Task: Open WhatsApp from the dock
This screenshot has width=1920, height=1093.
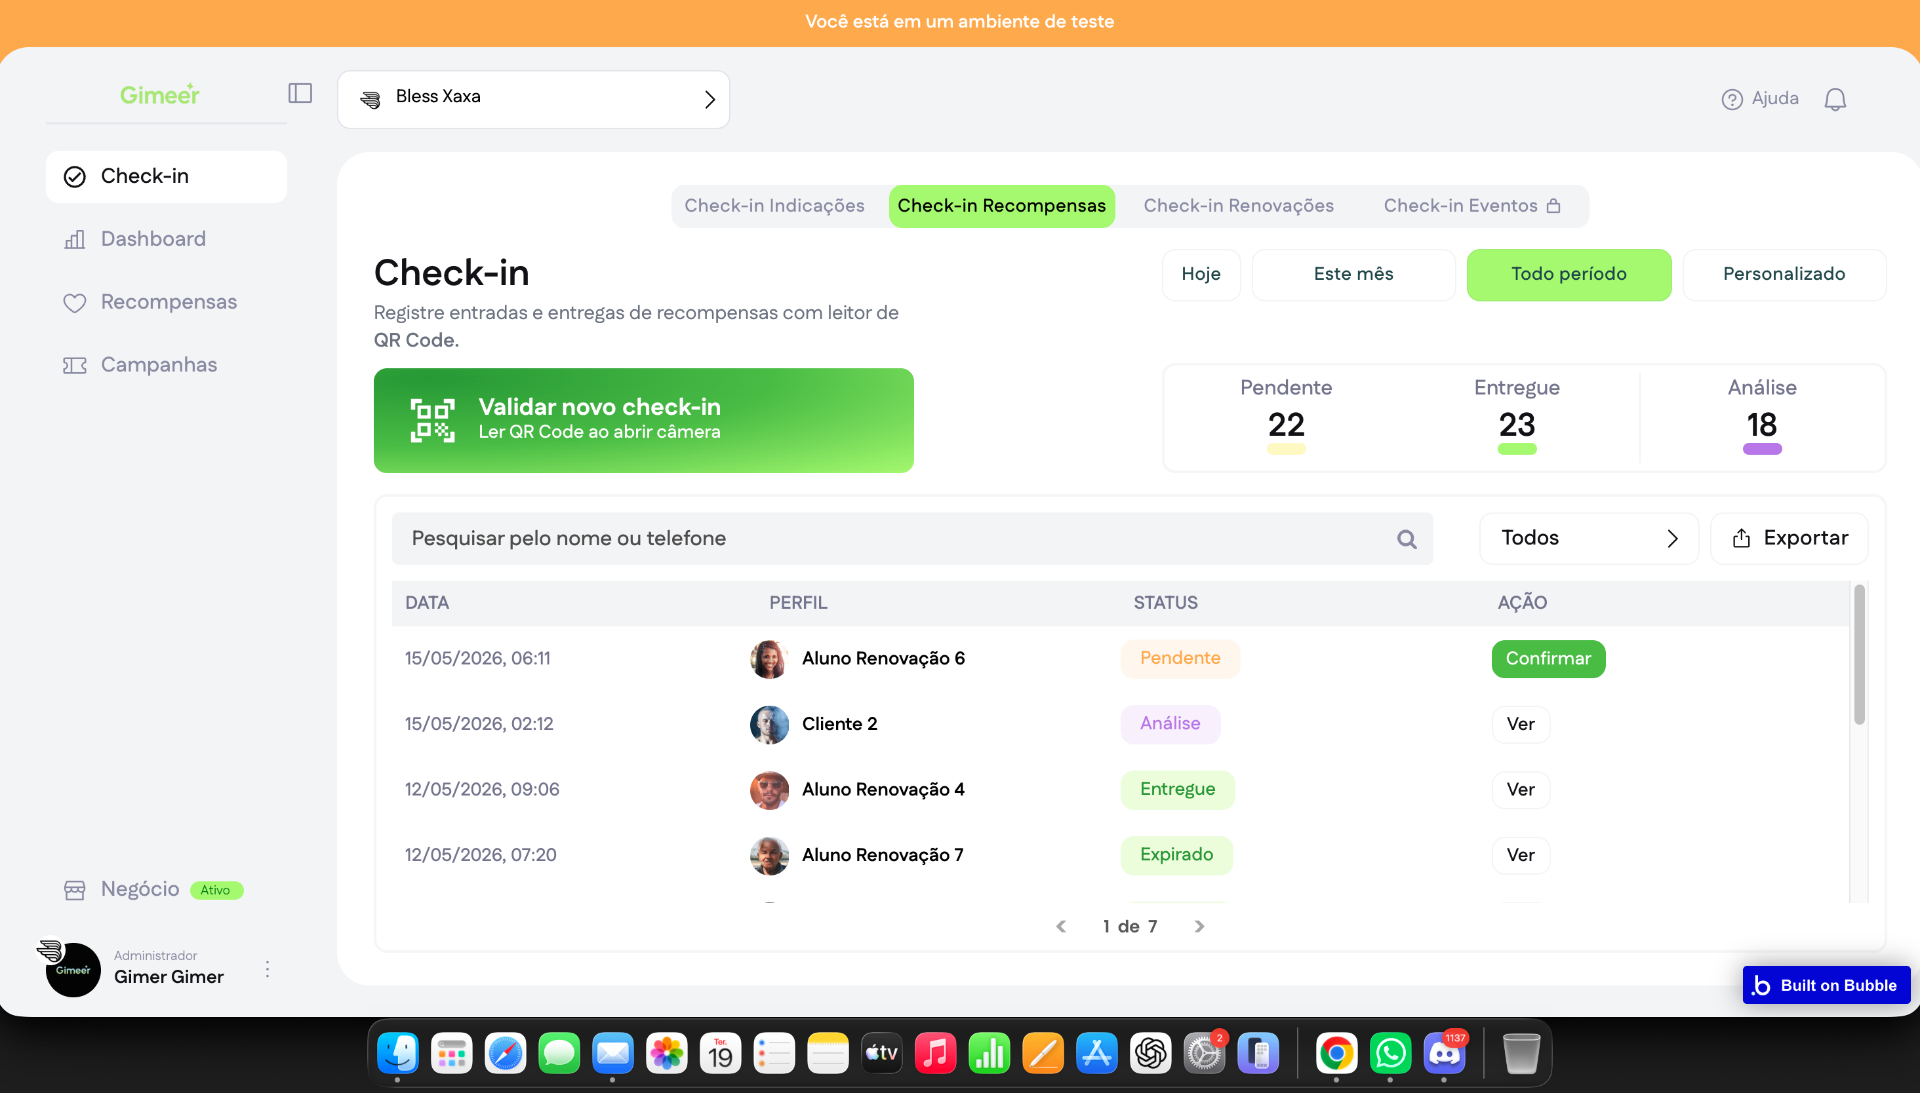Action: click(1390, 1053)
